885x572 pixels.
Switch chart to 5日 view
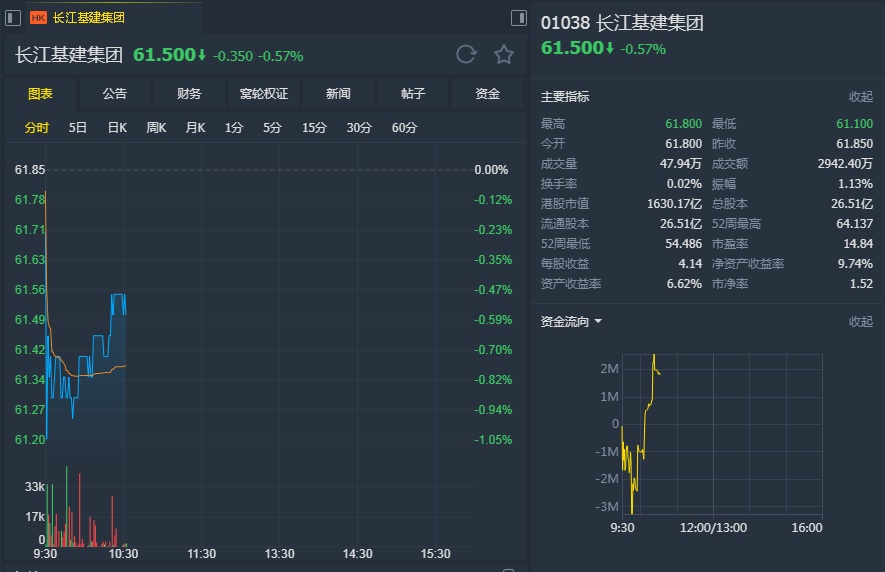point(78,128)
